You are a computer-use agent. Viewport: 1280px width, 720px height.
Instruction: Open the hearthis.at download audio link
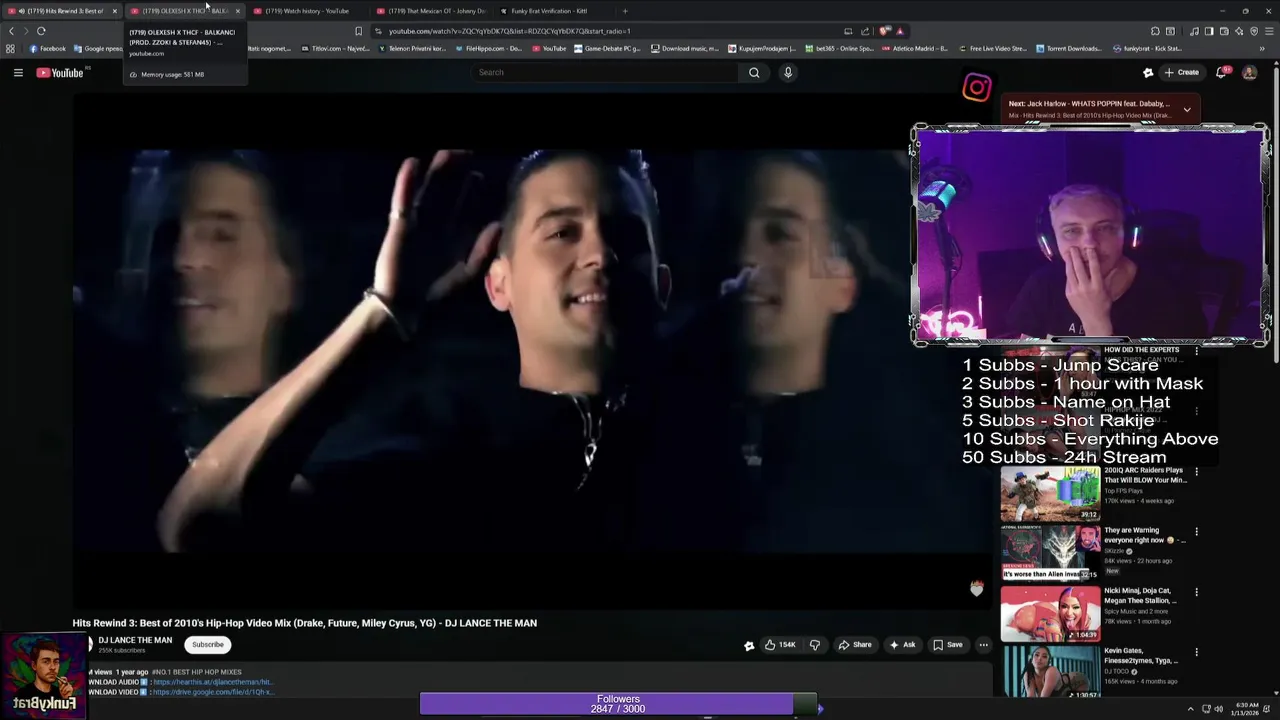tap(213, 682)
